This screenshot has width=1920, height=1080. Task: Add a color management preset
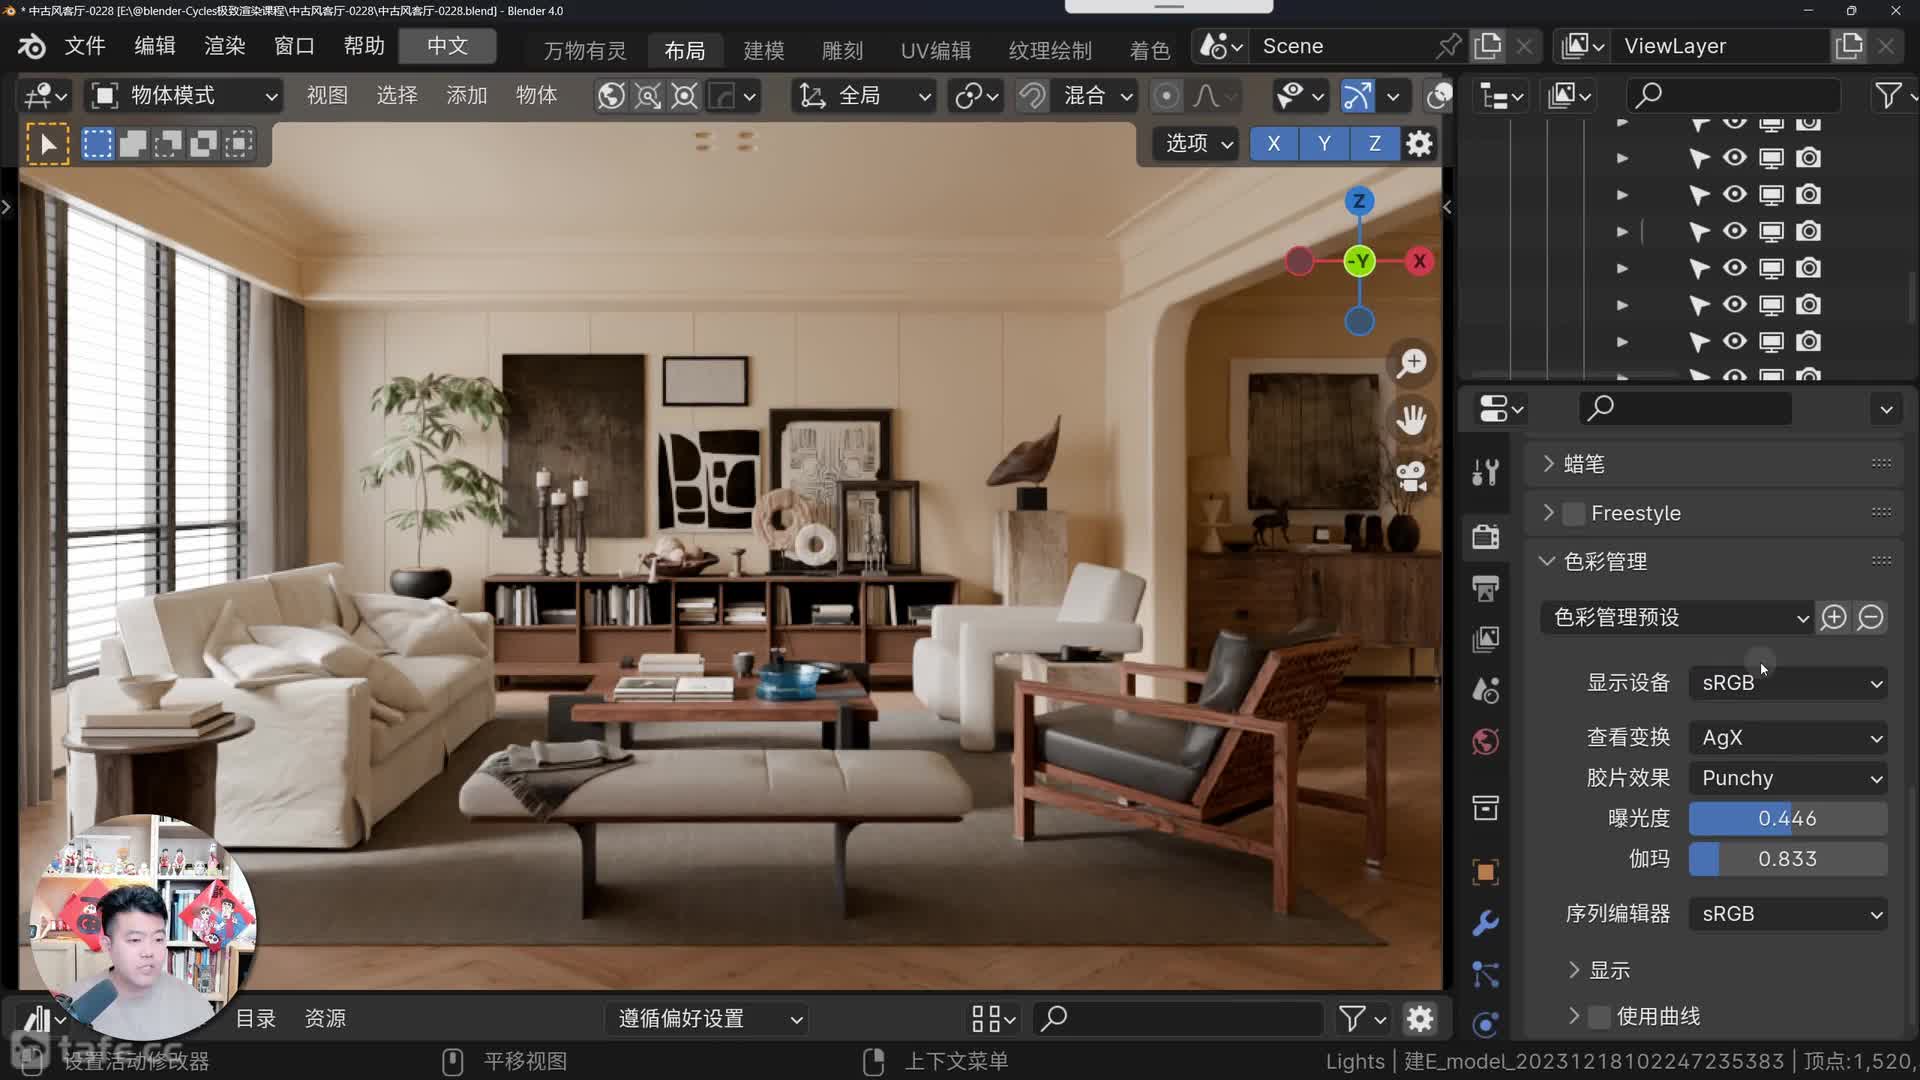1833,617
